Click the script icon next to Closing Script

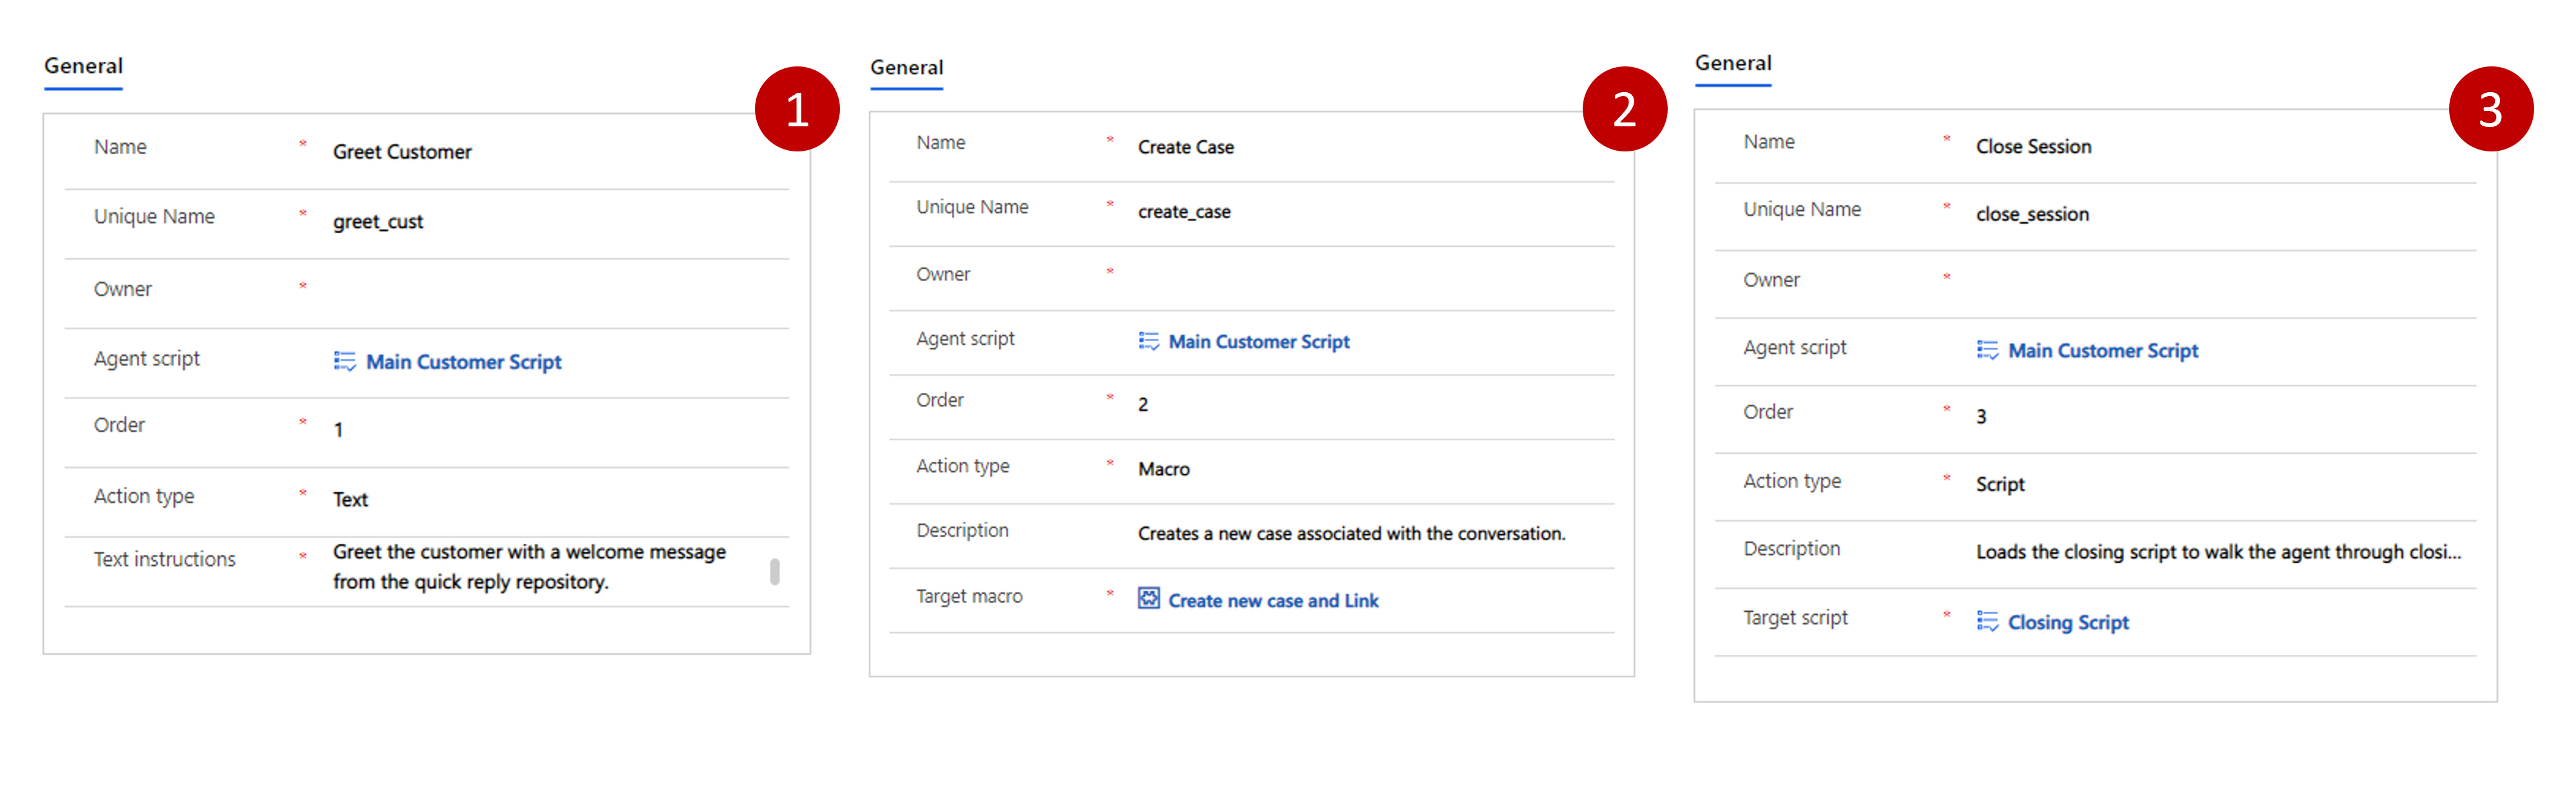[x=1987, y=621]
